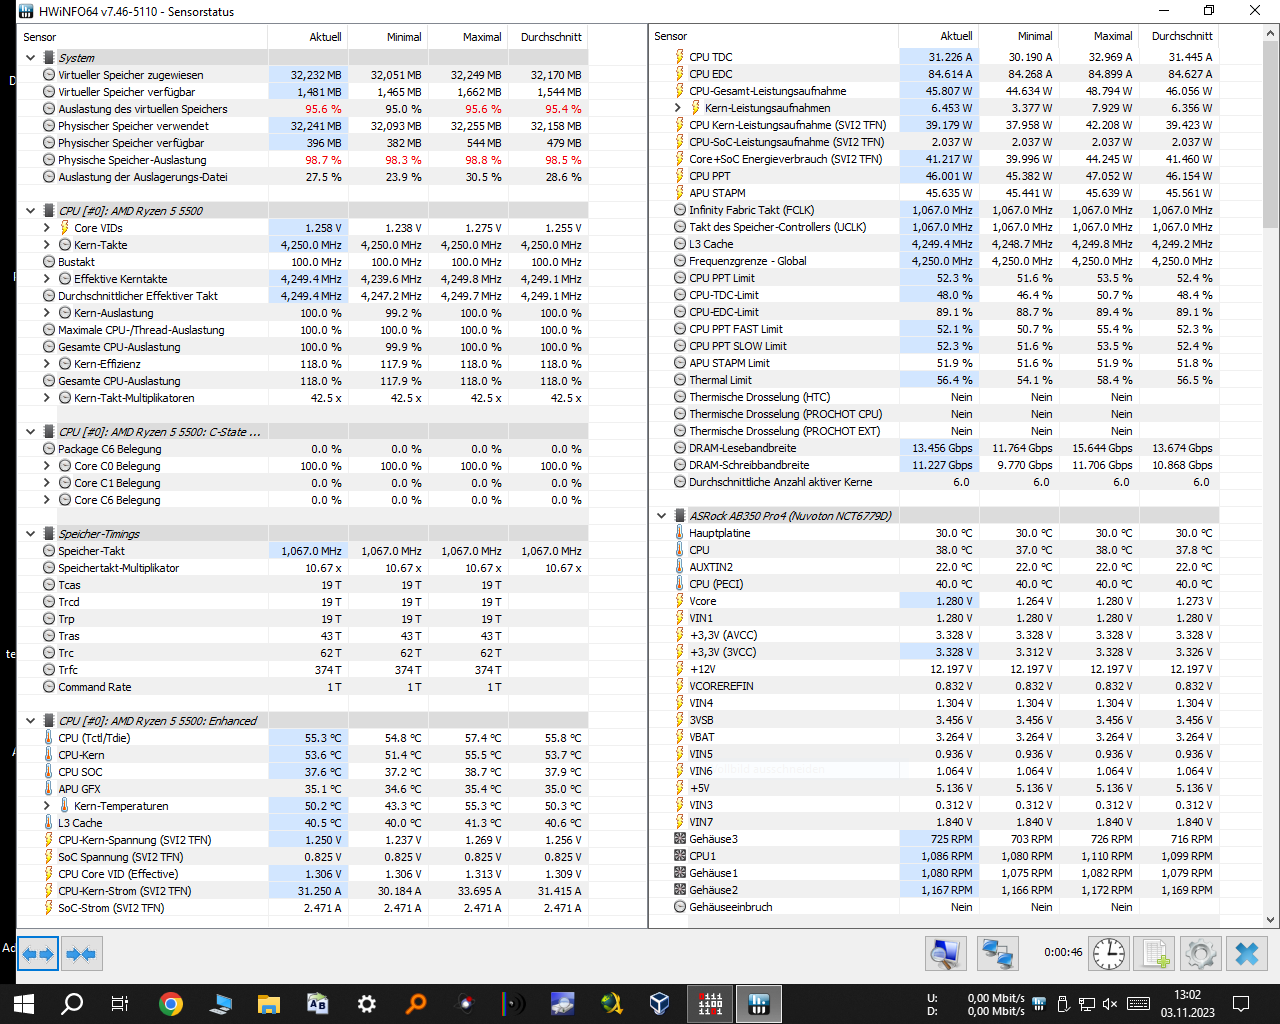Click taskbar search magnifier
This screenshot has width=1280, height=1024.
(72, 1004)
